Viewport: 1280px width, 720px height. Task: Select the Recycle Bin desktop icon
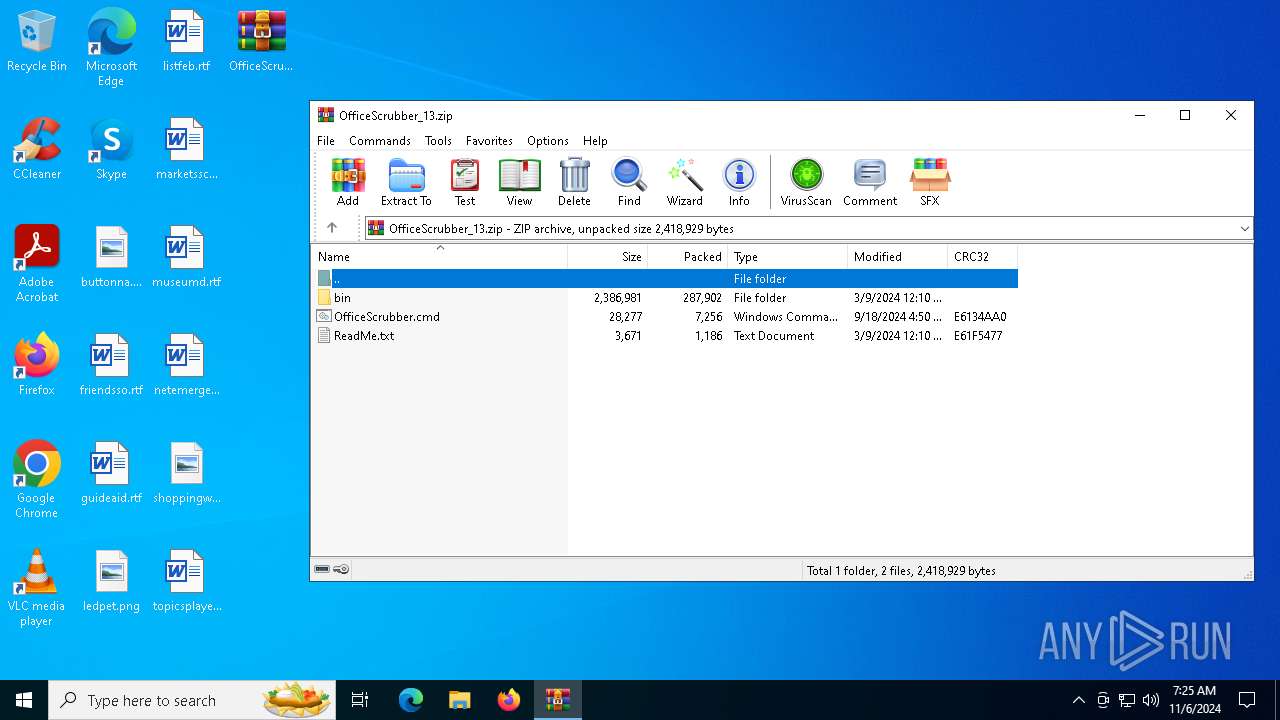click(37, 41)
